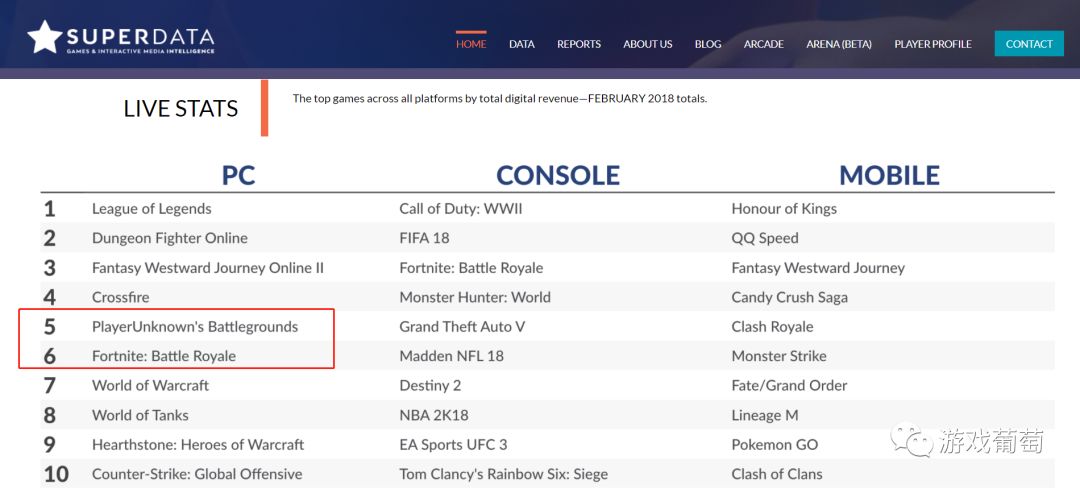This screenshot has height=489, width=1080.
Task: Click the CONTACT button
Action: coord(1029,43)
